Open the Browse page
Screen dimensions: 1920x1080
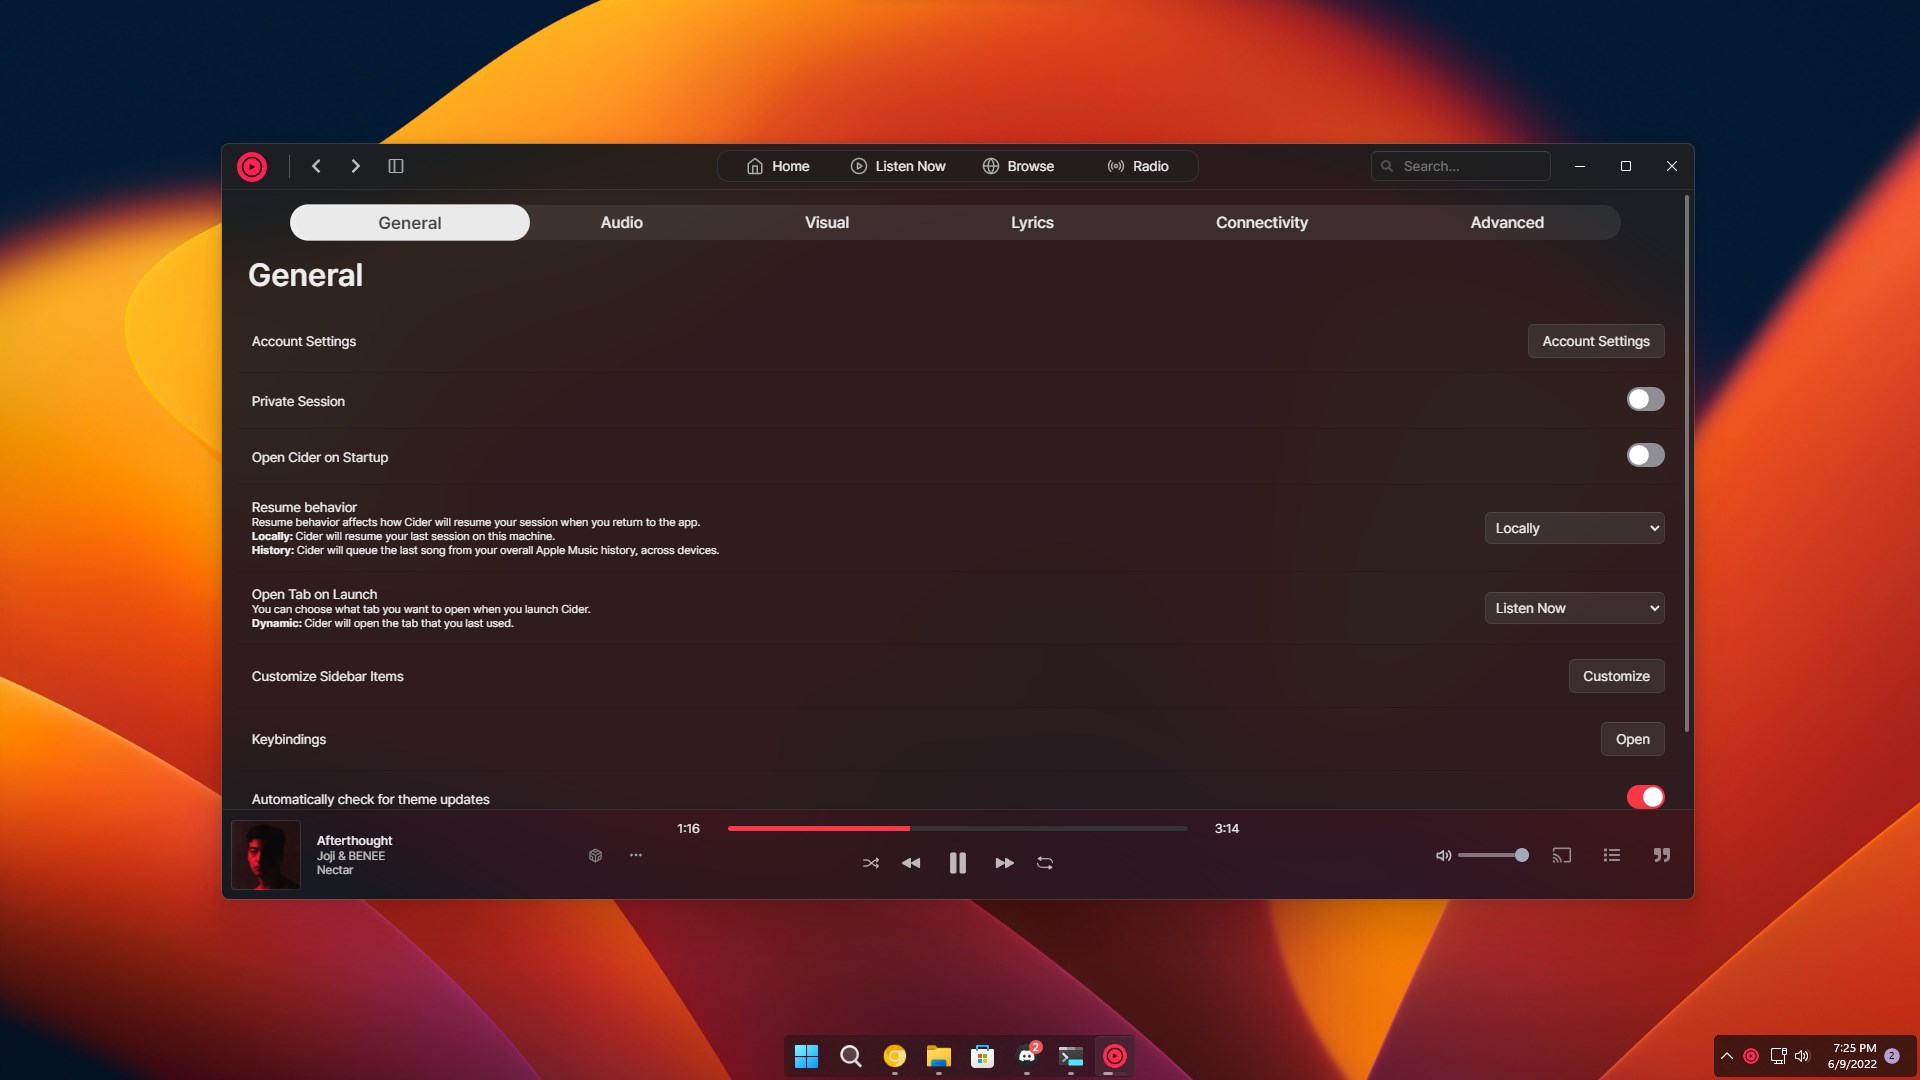[1018, 166]
